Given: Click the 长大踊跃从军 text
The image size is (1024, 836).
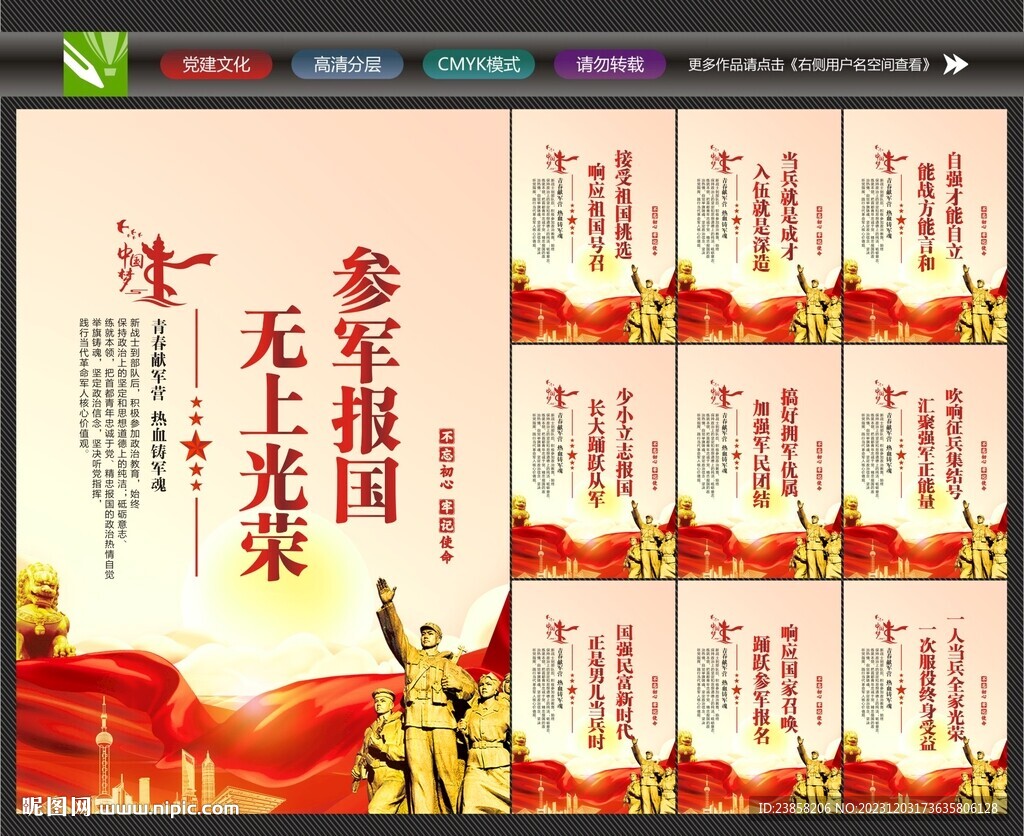Looking at the screenshot, I should coord(596,453).
